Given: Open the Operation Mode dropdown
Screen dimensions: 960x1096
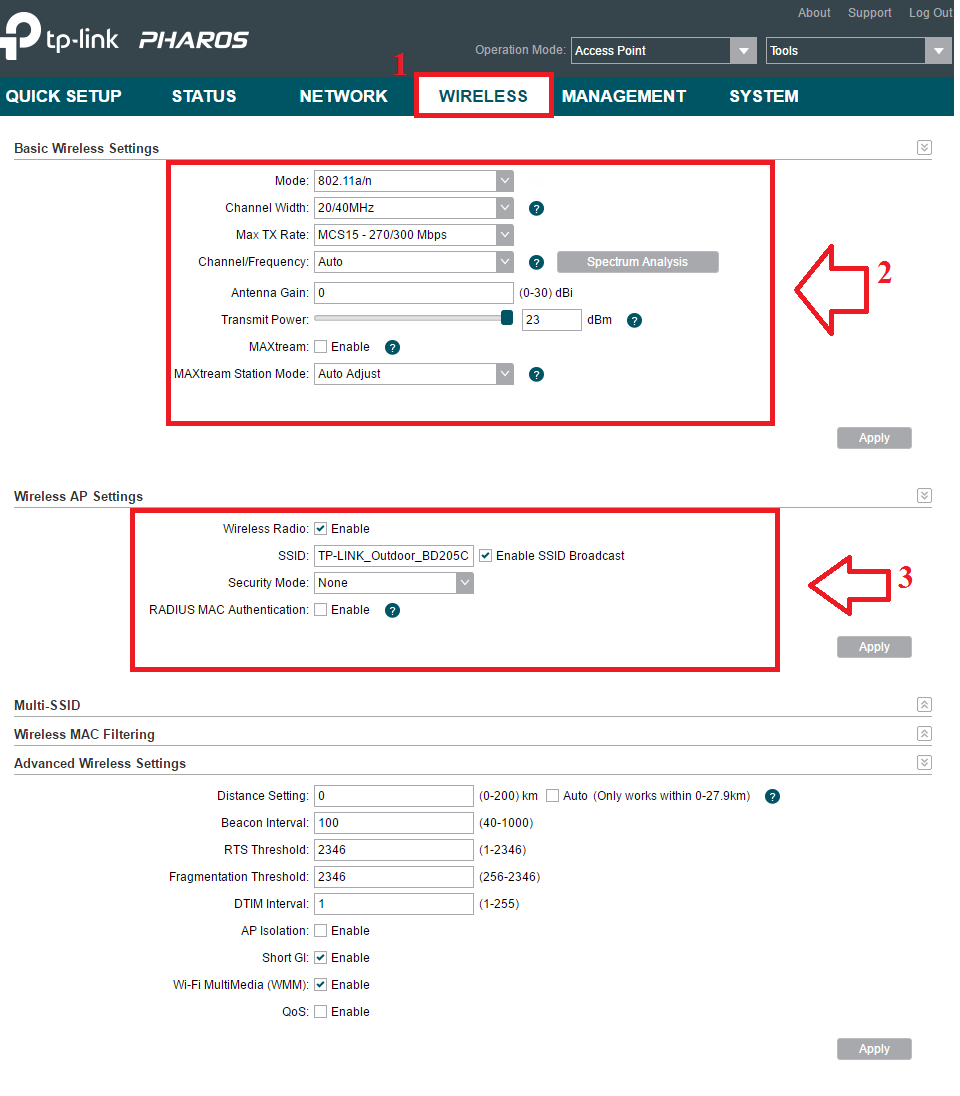Looking at the screenshot, I should pyautogui.click(x=664, y=51).
